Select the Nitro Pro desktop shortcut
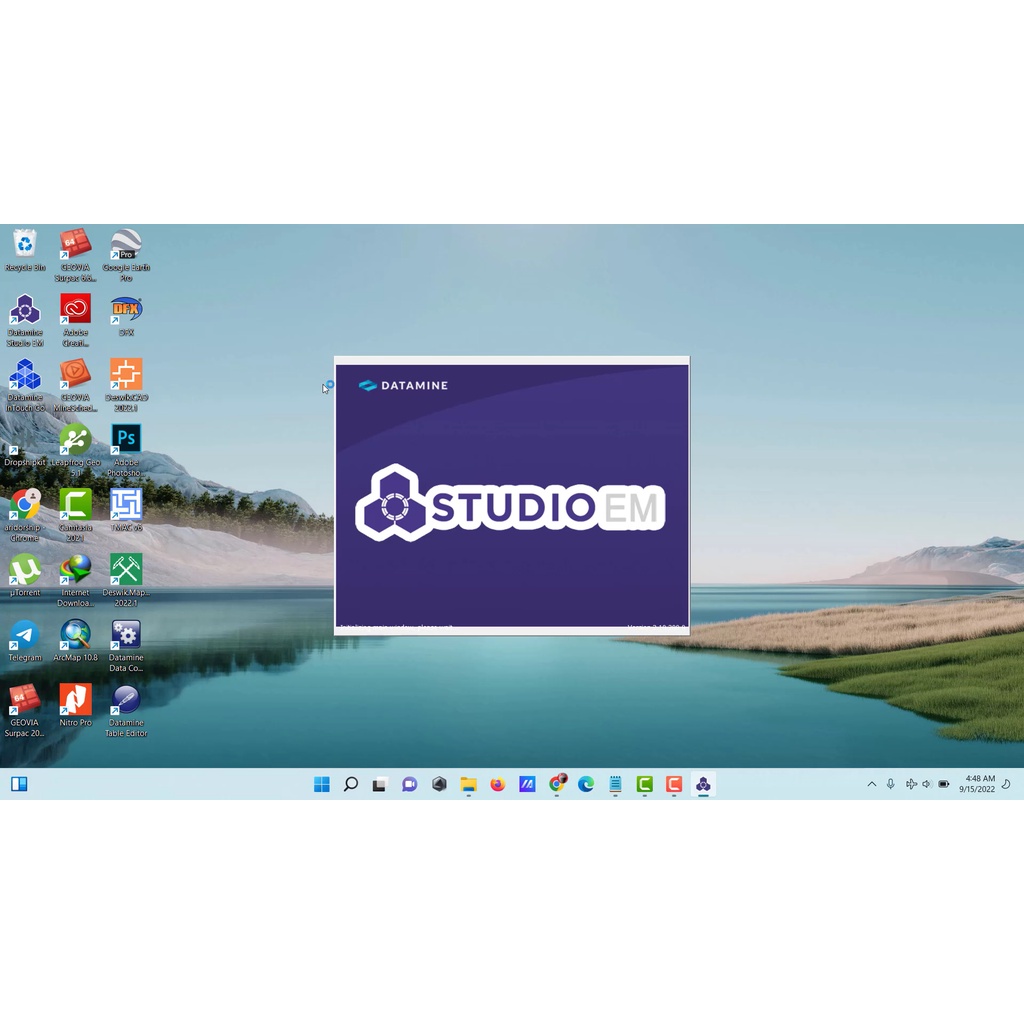 click(x=75, y=705)
